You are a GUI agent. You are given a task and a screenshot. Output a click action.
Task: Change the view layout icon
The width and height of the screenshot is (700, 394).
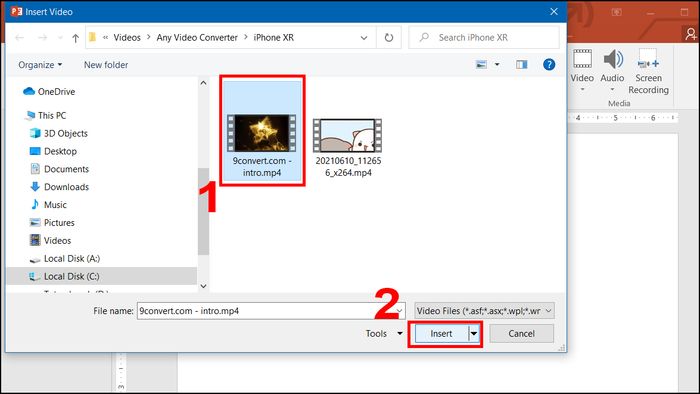[x=481, y=65]
